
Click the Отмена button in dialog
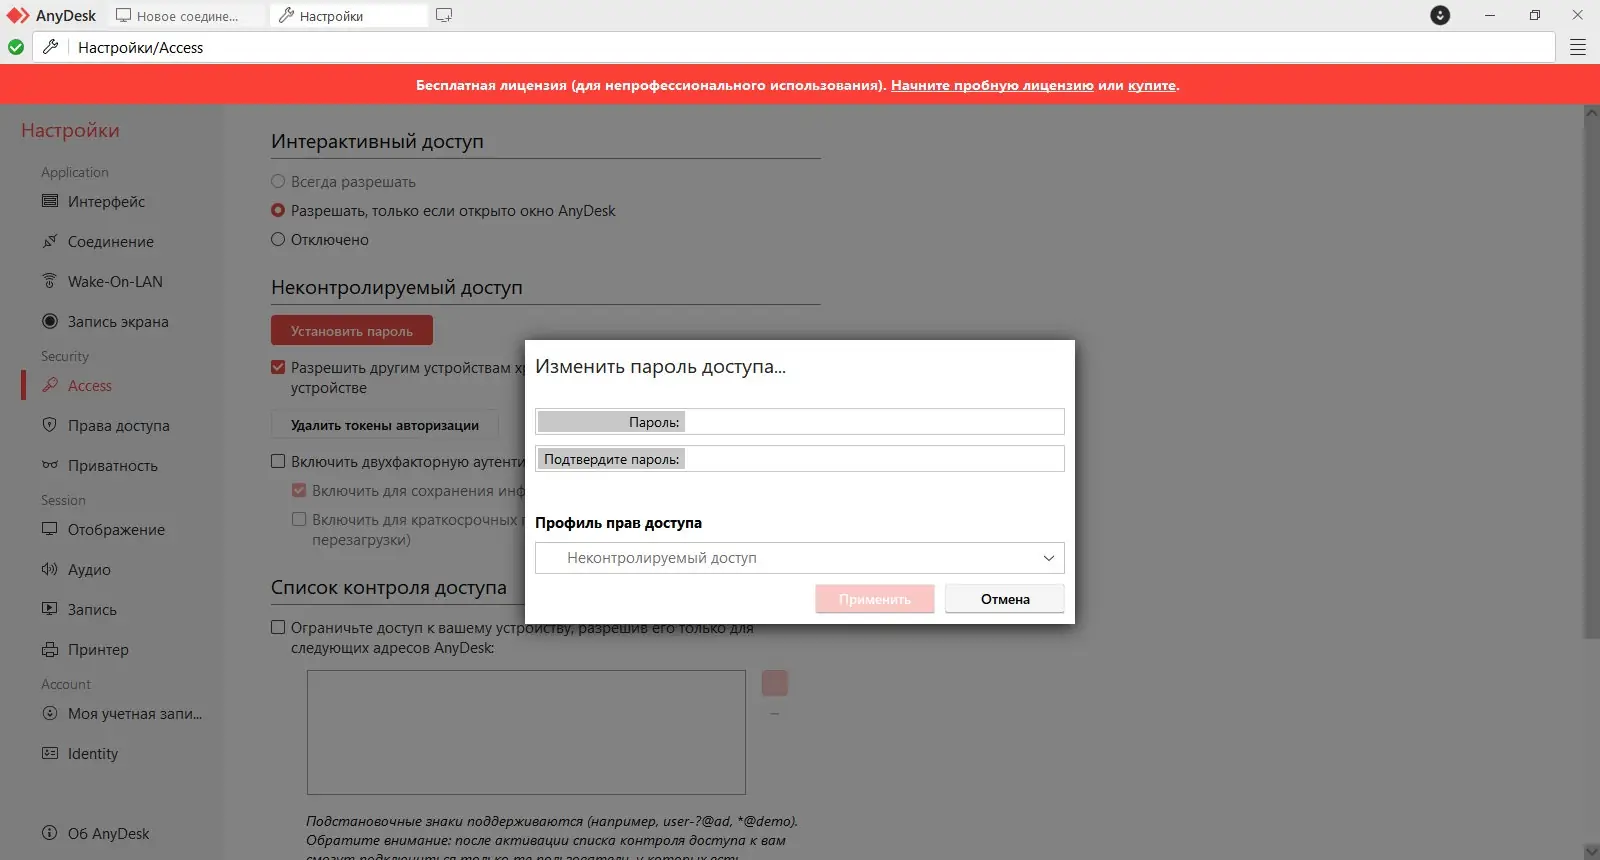point(1005,599)
